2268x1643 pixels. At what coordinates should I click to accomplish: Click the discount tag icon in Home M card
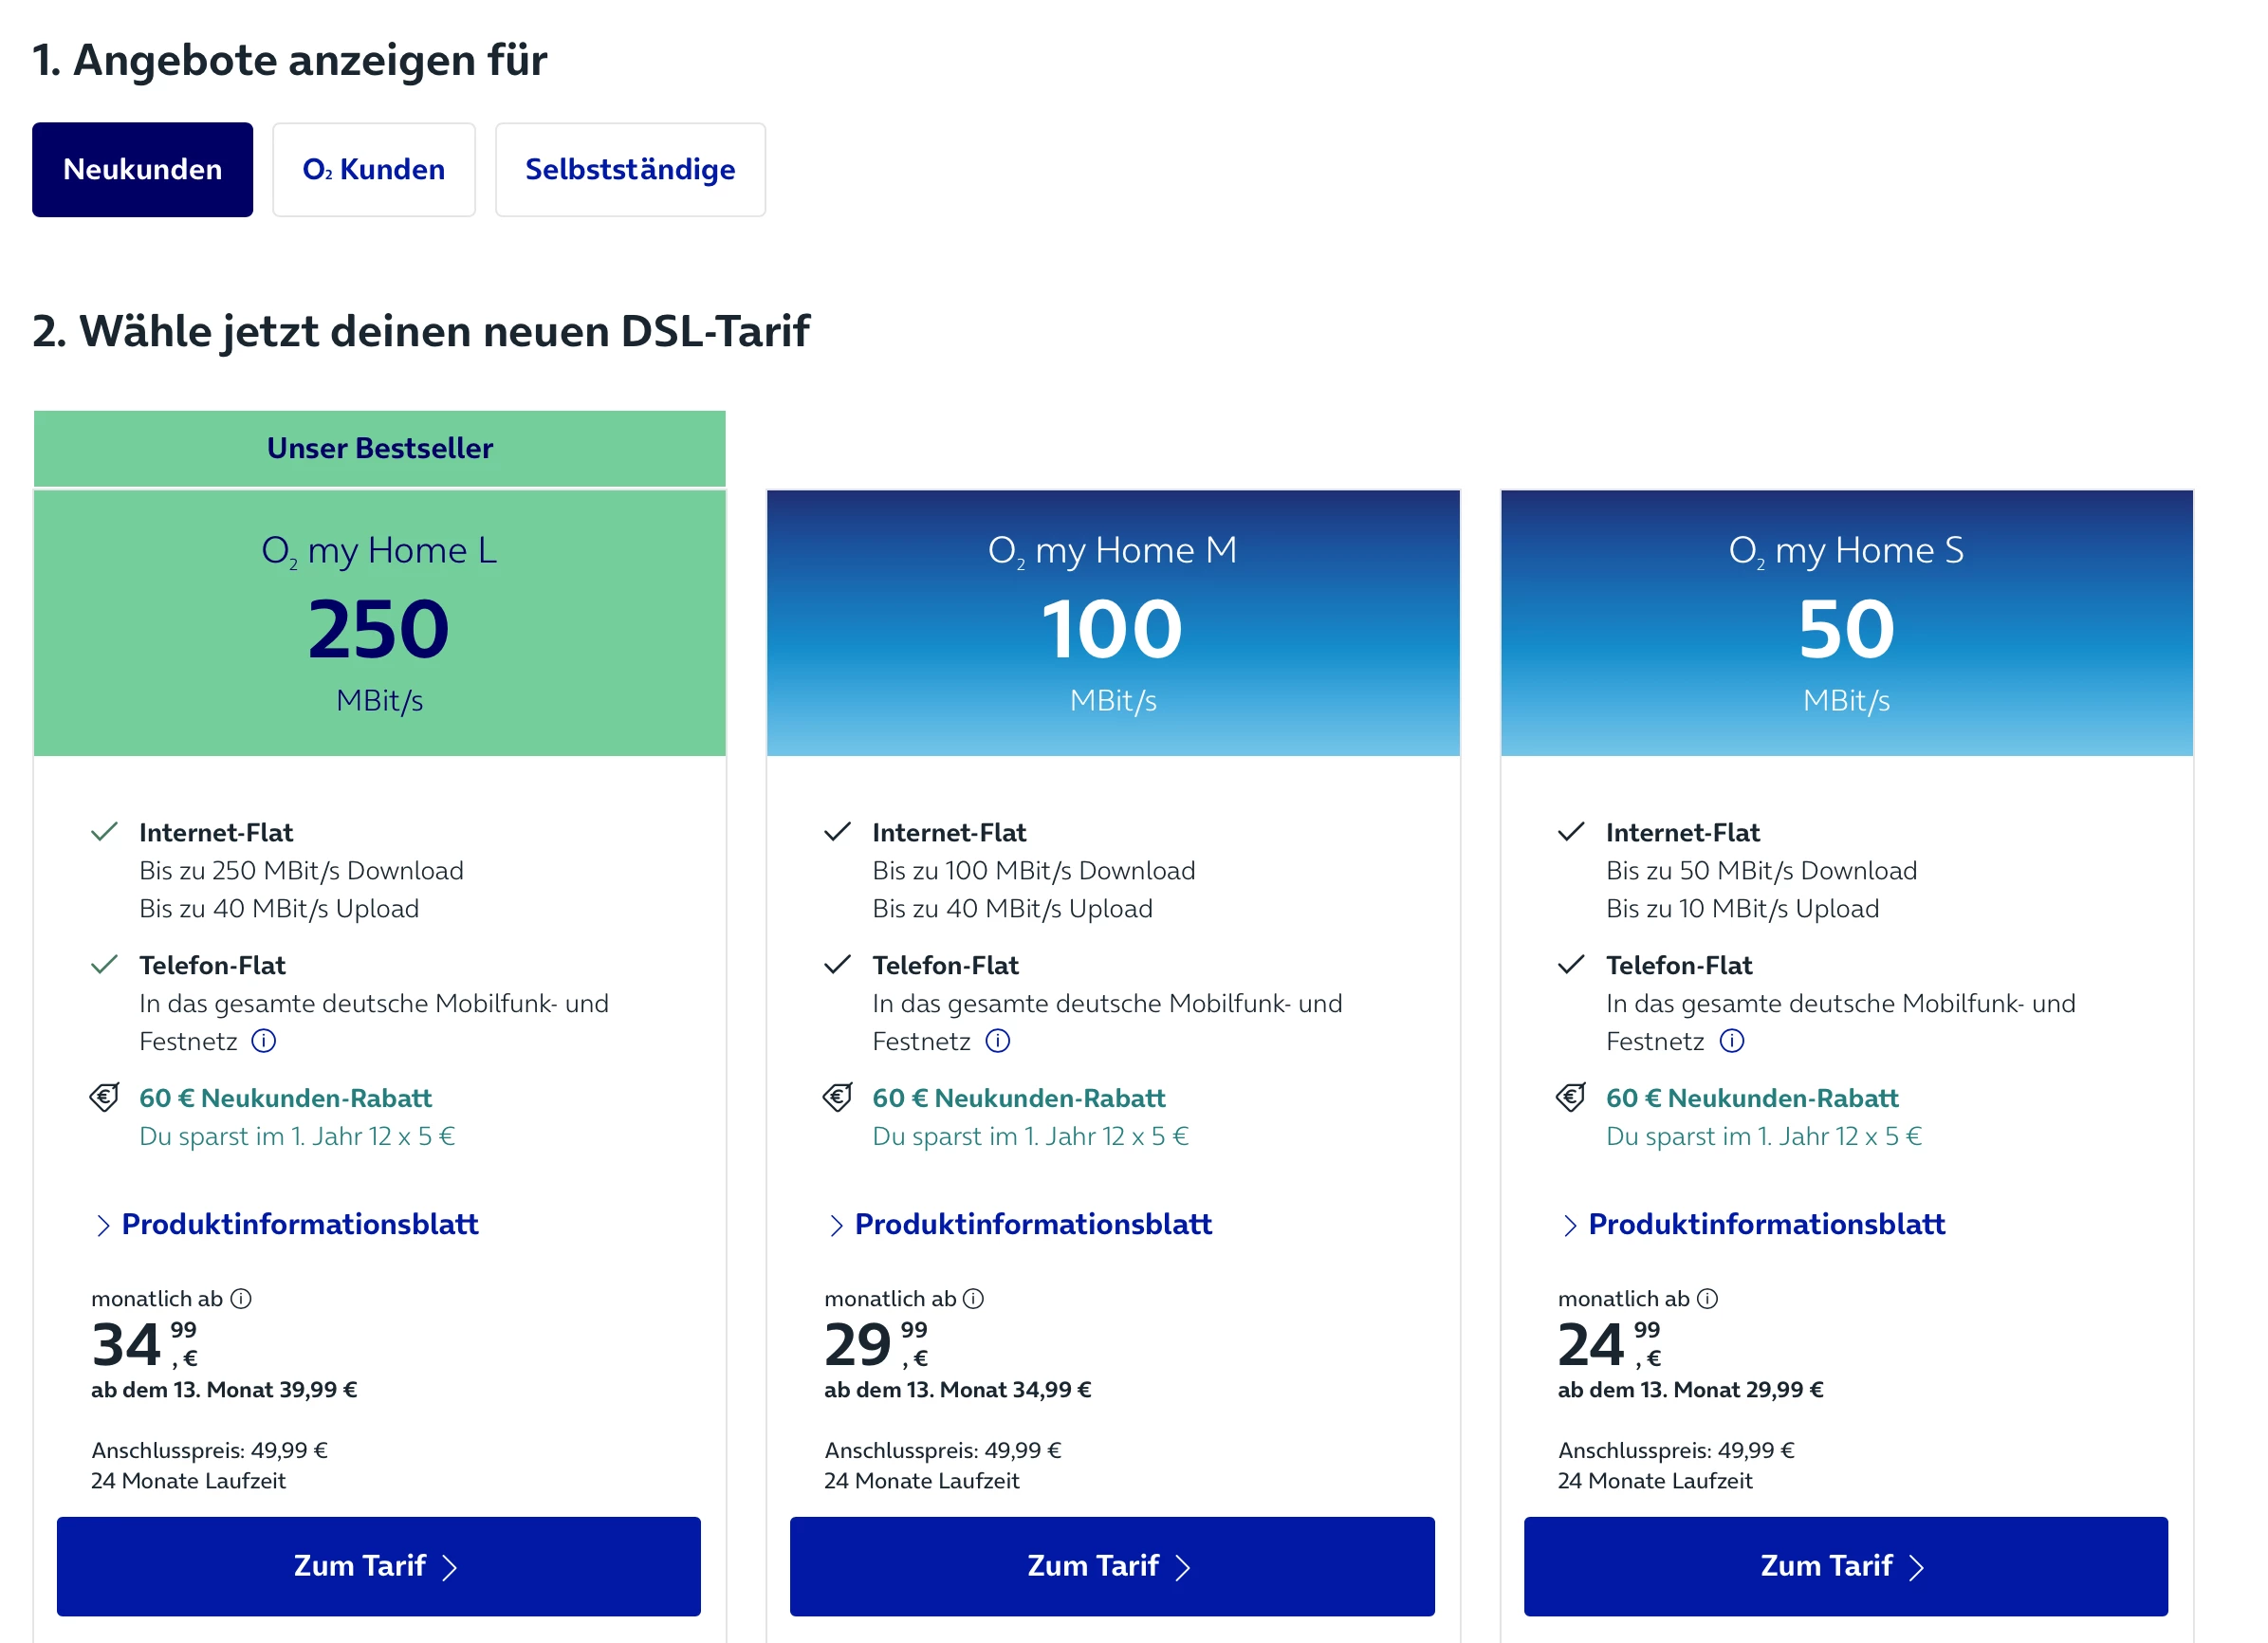837,1097
